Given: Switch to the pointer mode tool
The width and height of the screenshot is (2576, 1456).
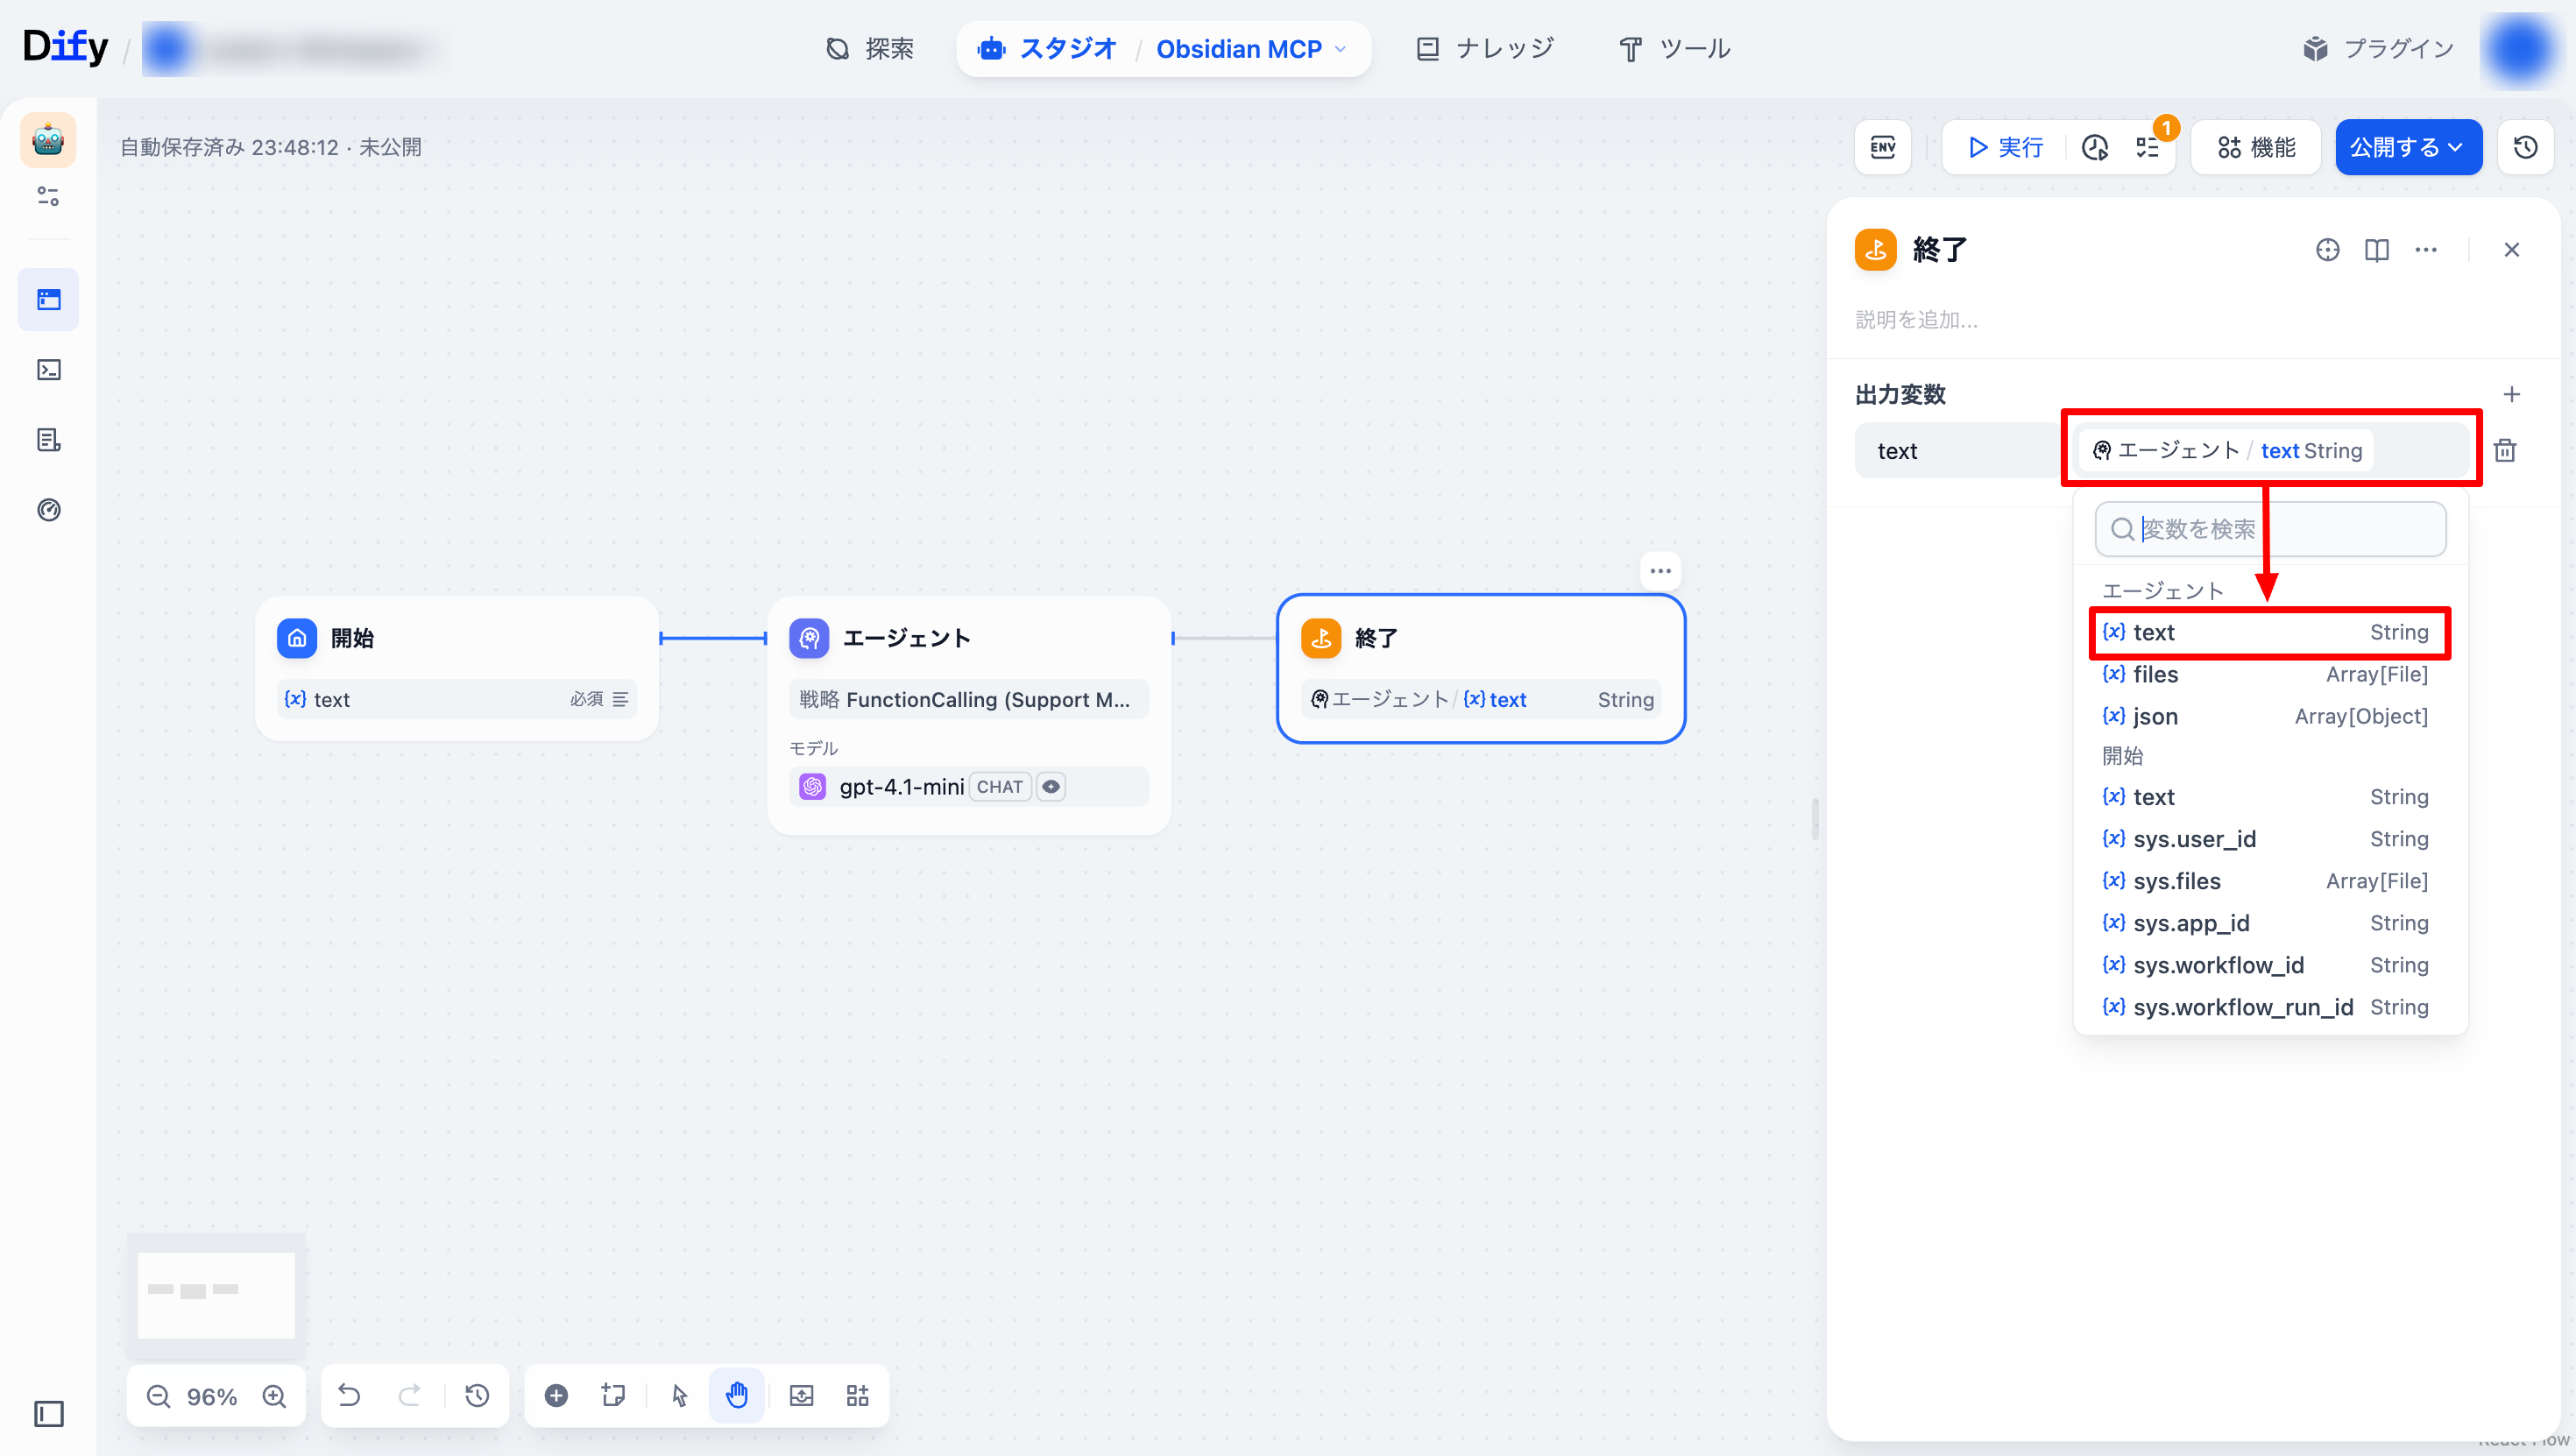Looking at the screenshot, I should point(680,1395).
